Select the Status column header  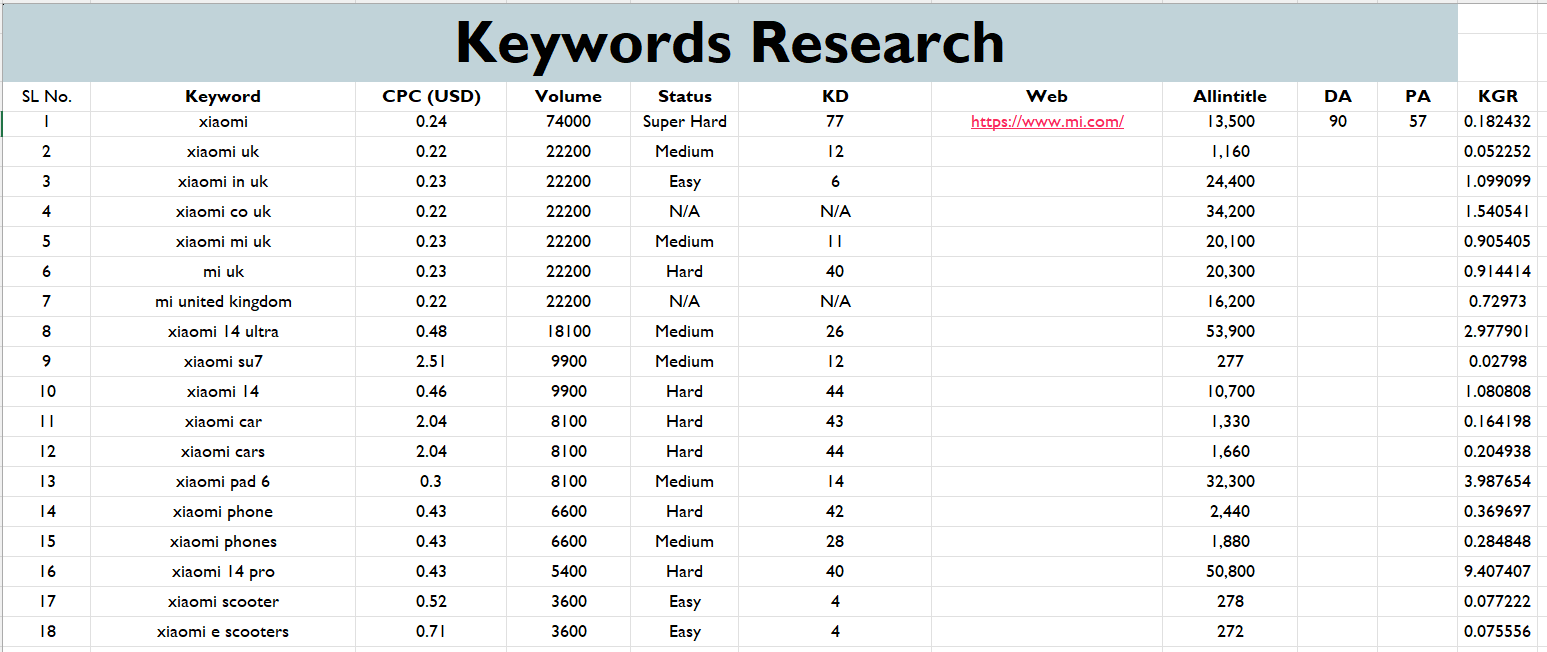point(685,97)
